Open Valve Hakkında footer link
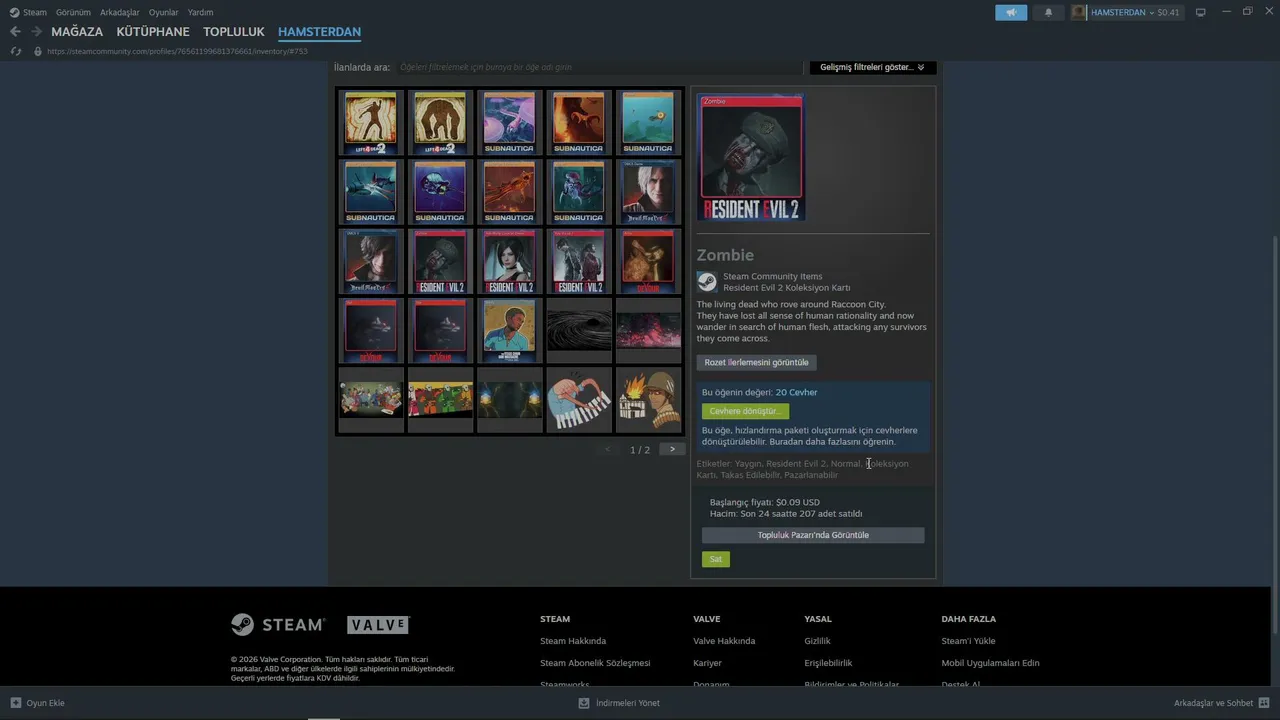1280x720 pixels. coord(724,641)
